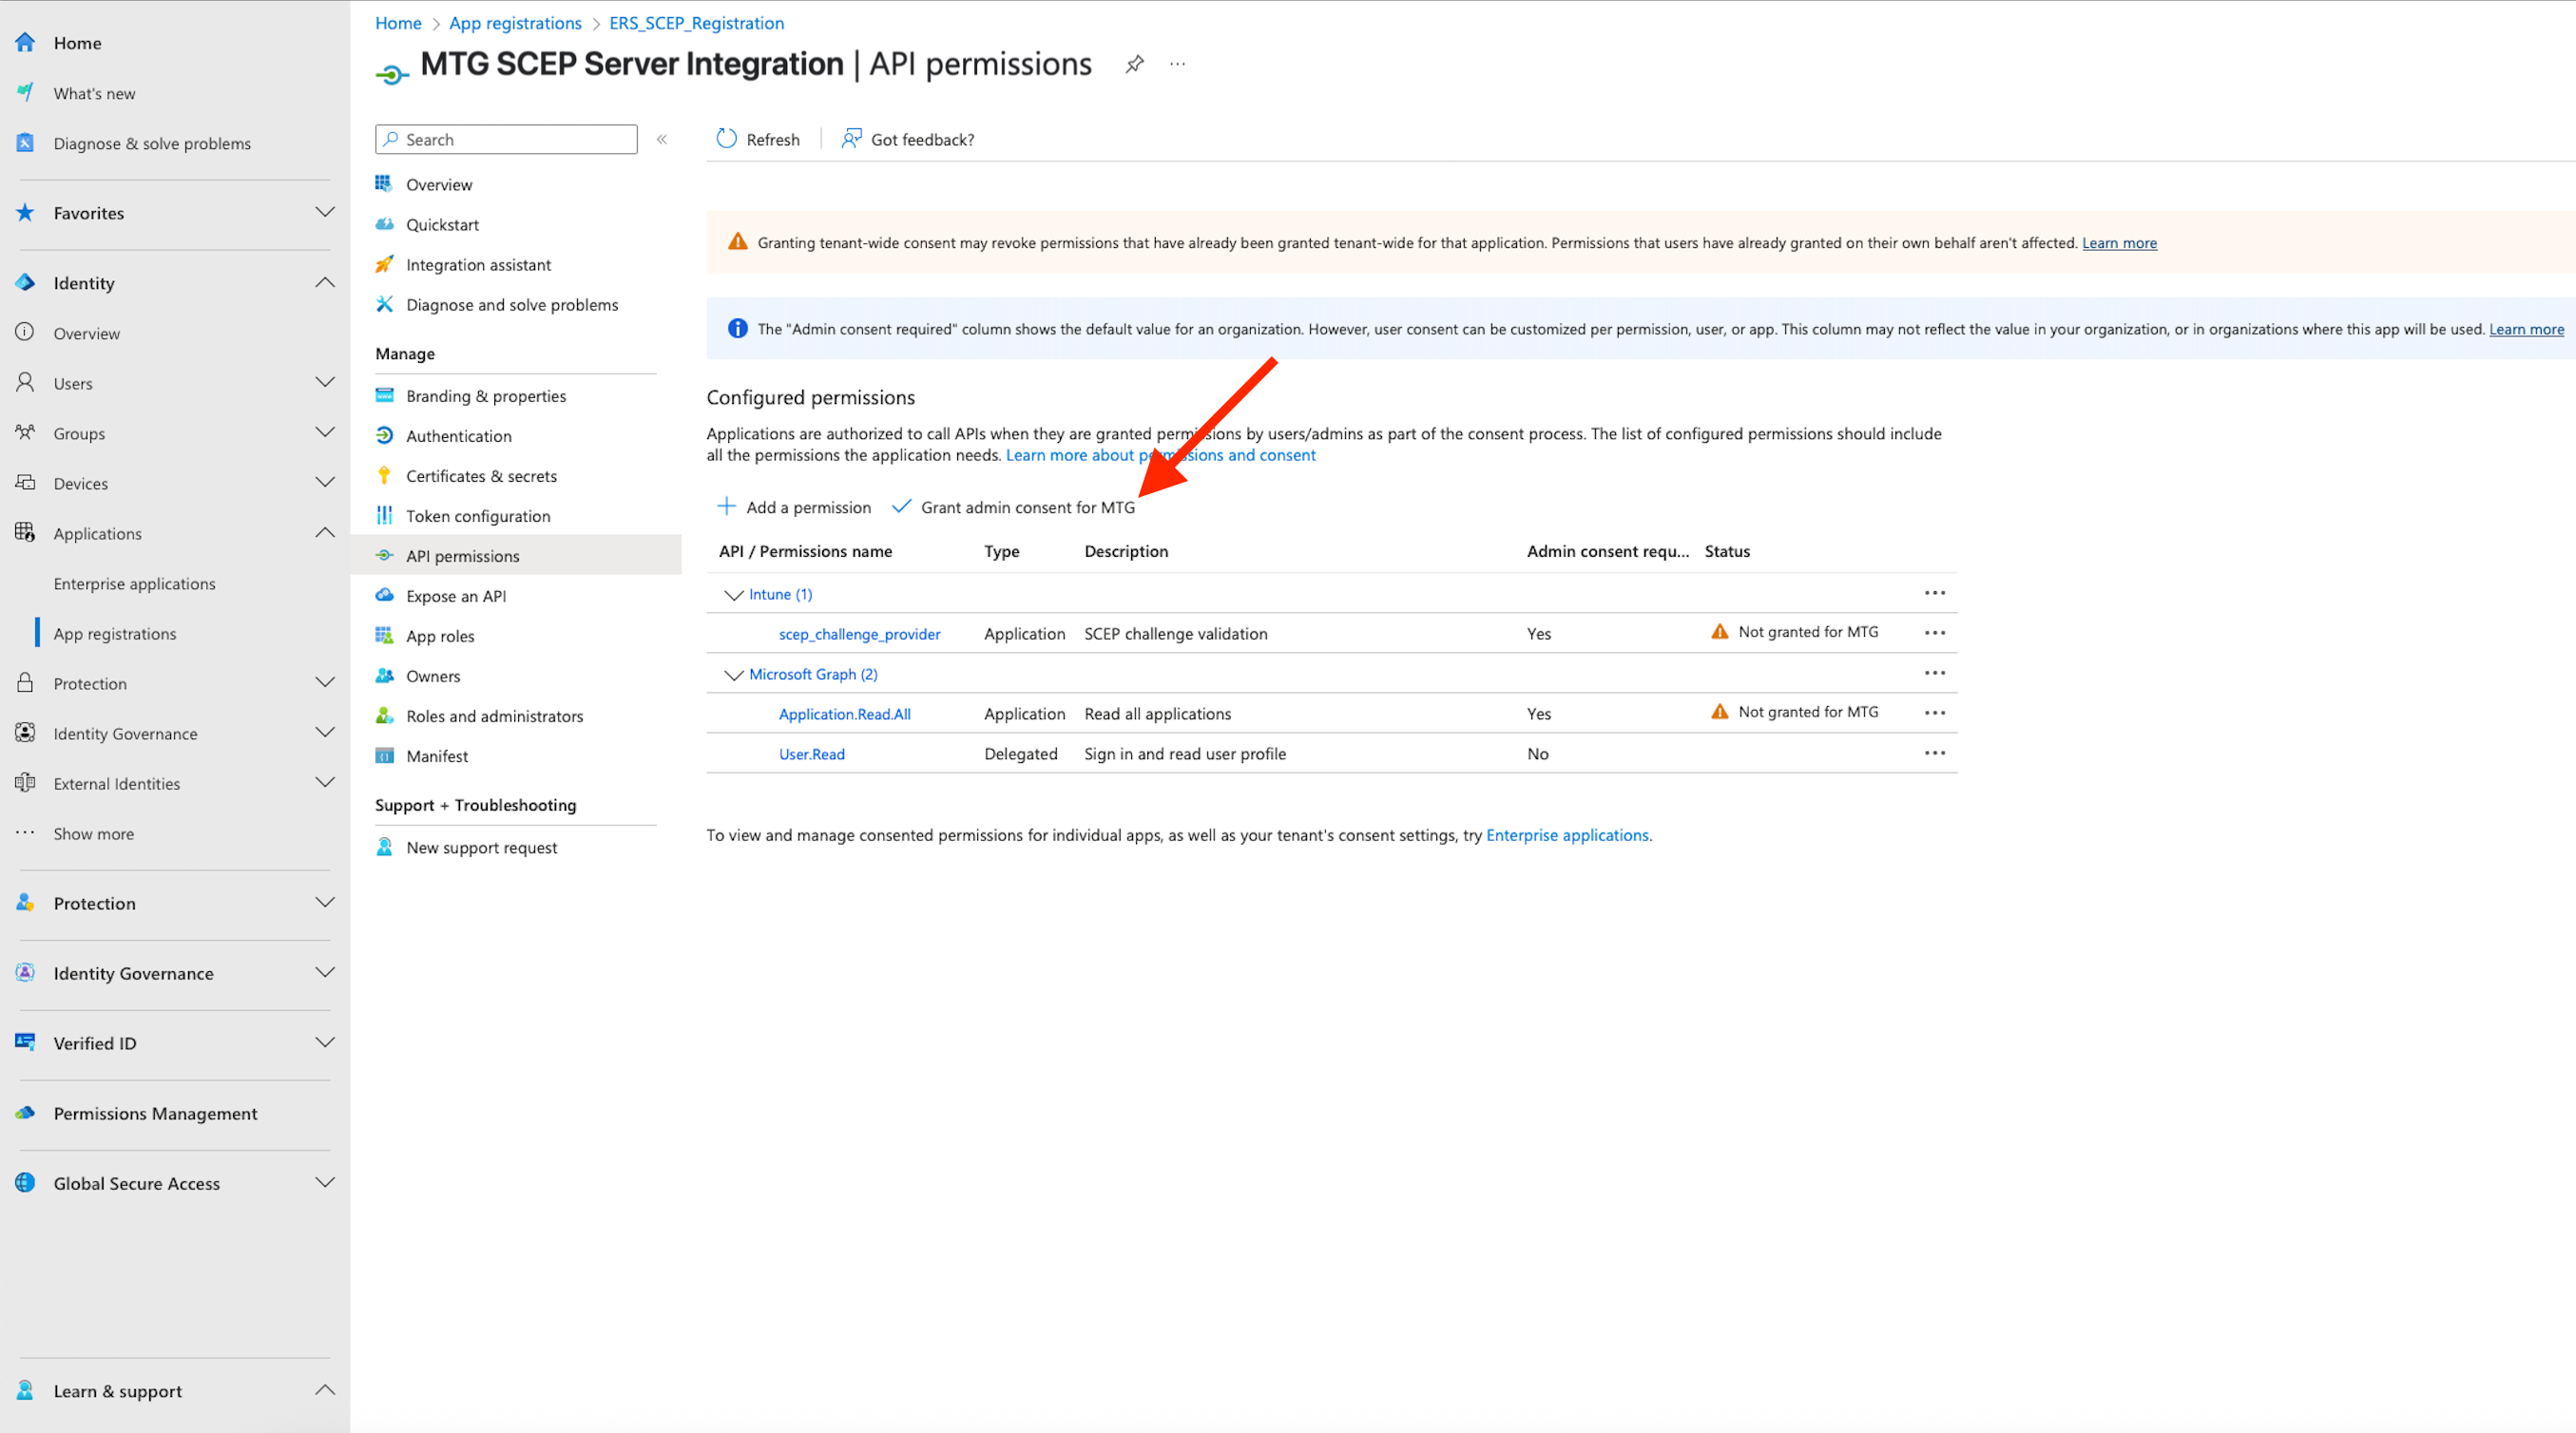Open Certificates & secrets from Manage menu
This screenshot has width=2576, height=1433.
pos(481,476)
